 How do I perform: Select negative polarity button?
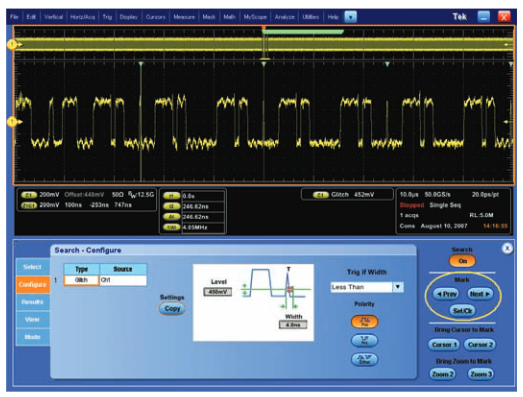click(365, 341)
